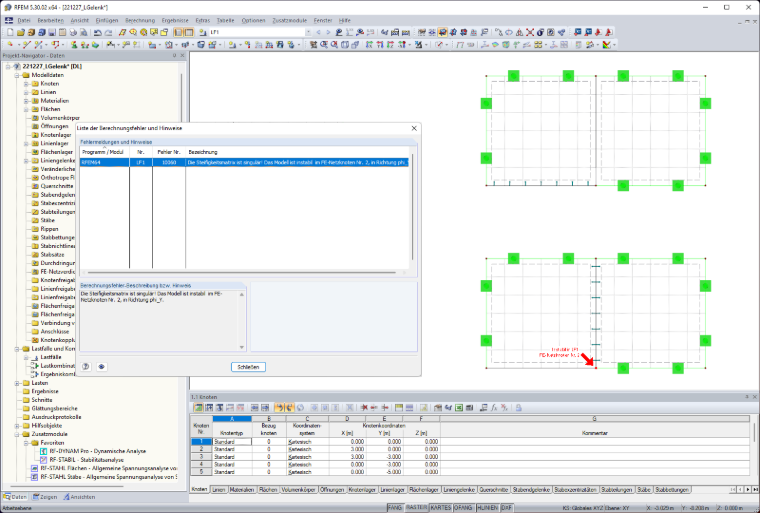Close the Berechnungsfehler list dialog with X
This screenshot has width=760, height=513.
(x=414, y=128)
